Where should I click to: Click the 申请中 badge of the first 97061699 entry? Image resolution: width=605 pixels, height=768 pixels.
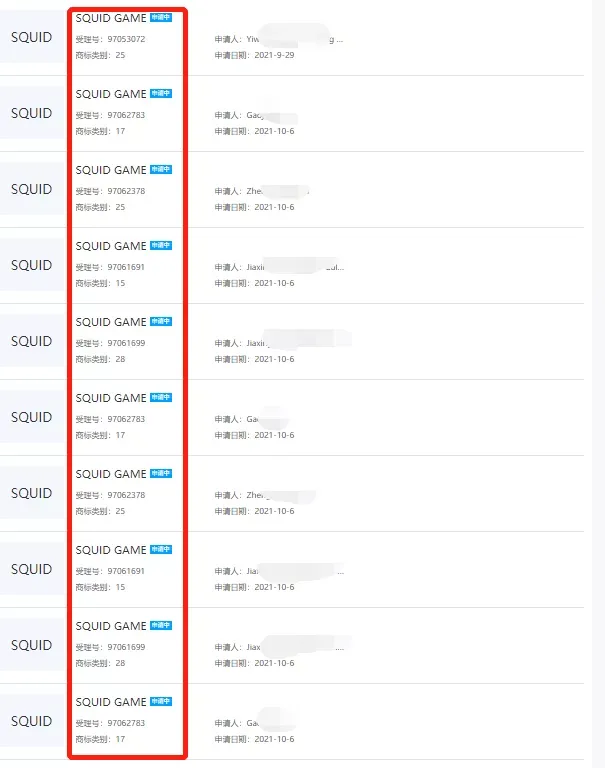(x=161, y=321)
